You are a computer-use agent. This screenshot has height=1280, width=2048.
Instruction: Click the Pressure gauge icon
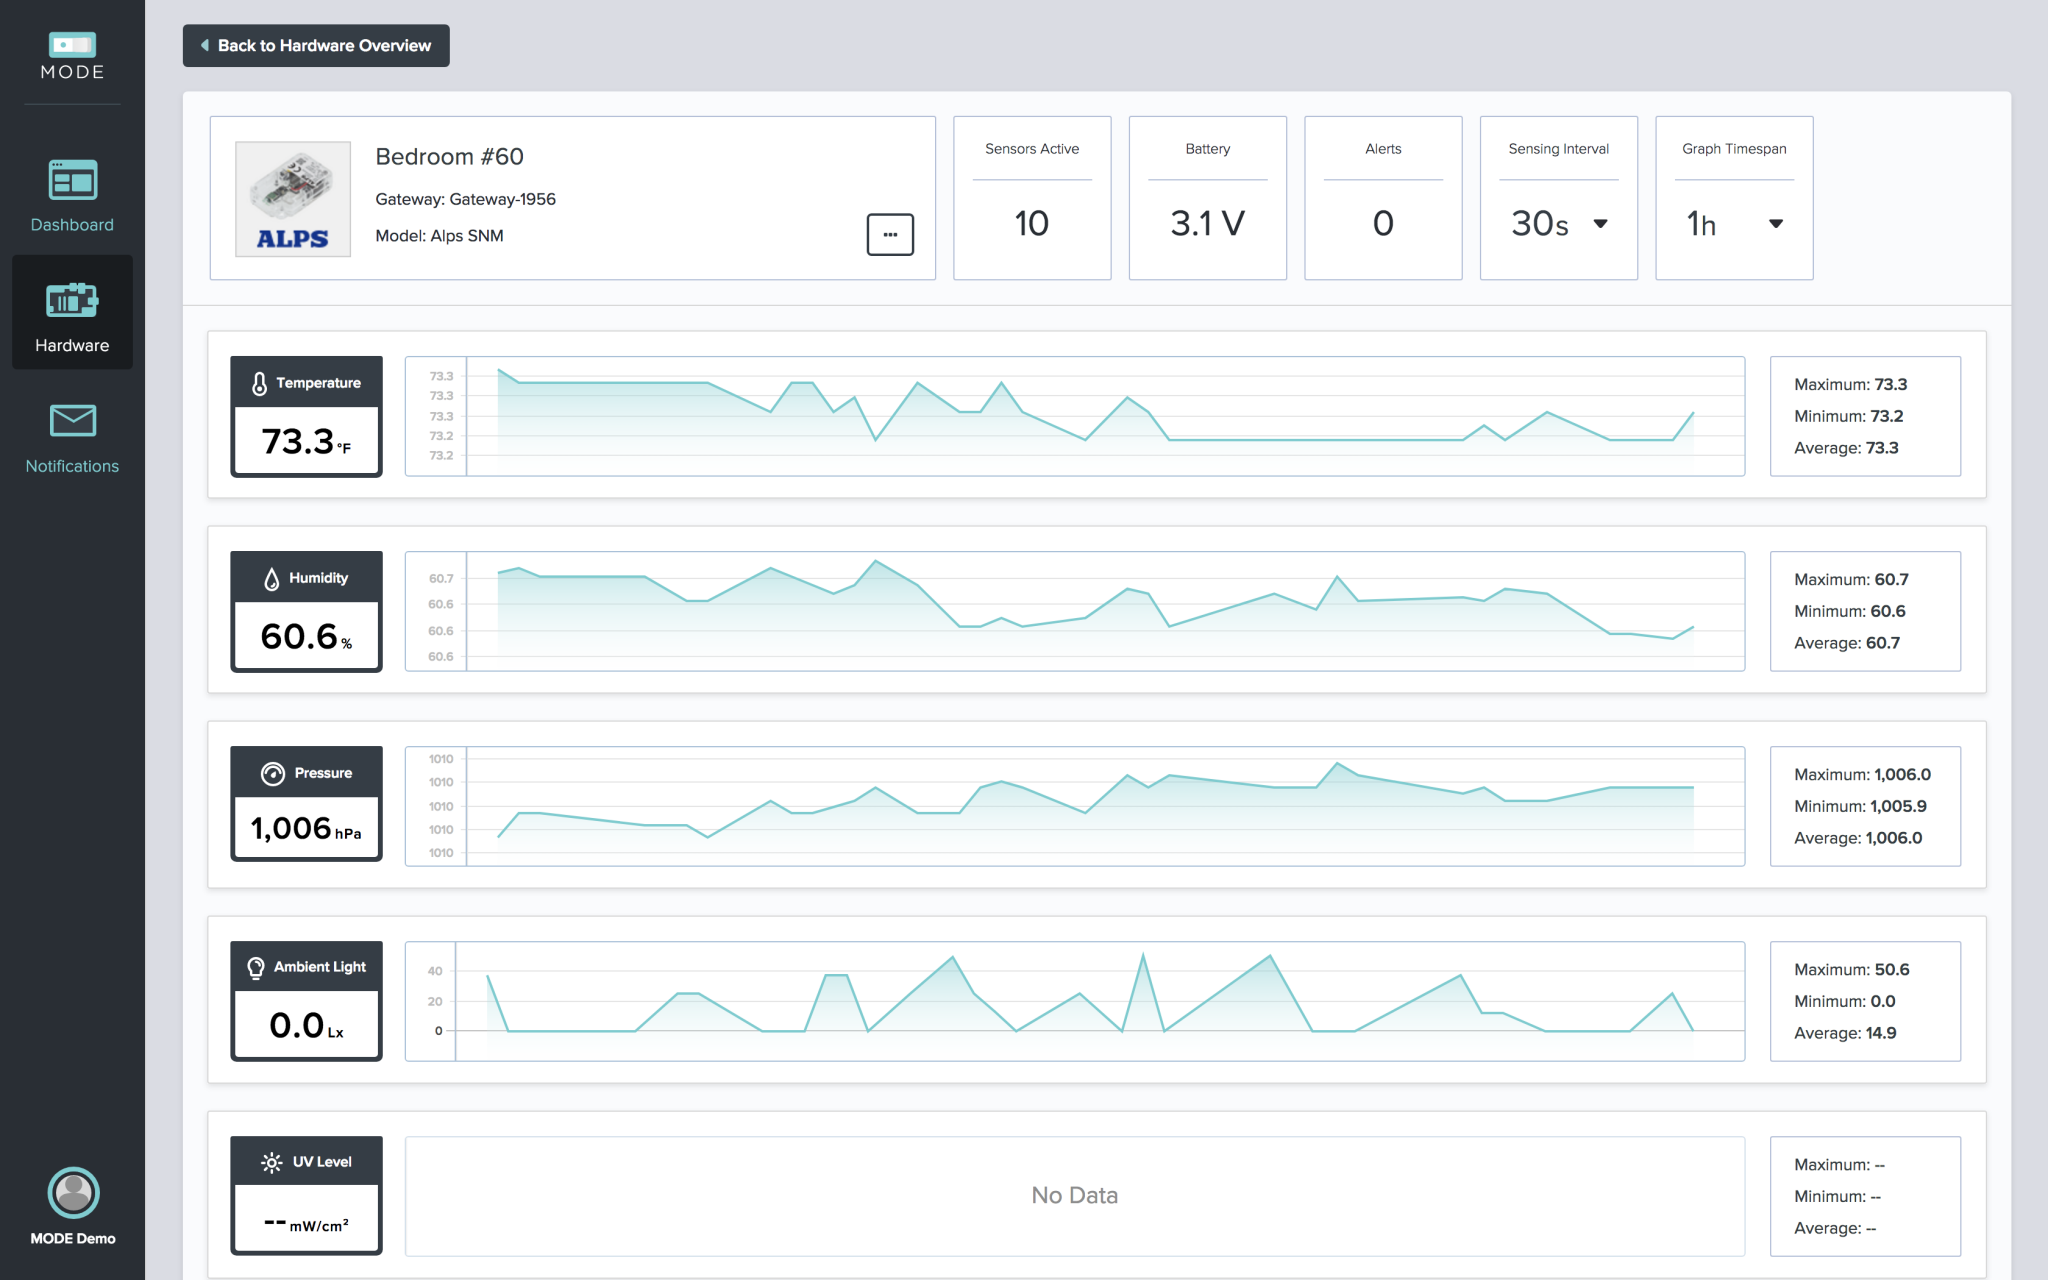273,773
